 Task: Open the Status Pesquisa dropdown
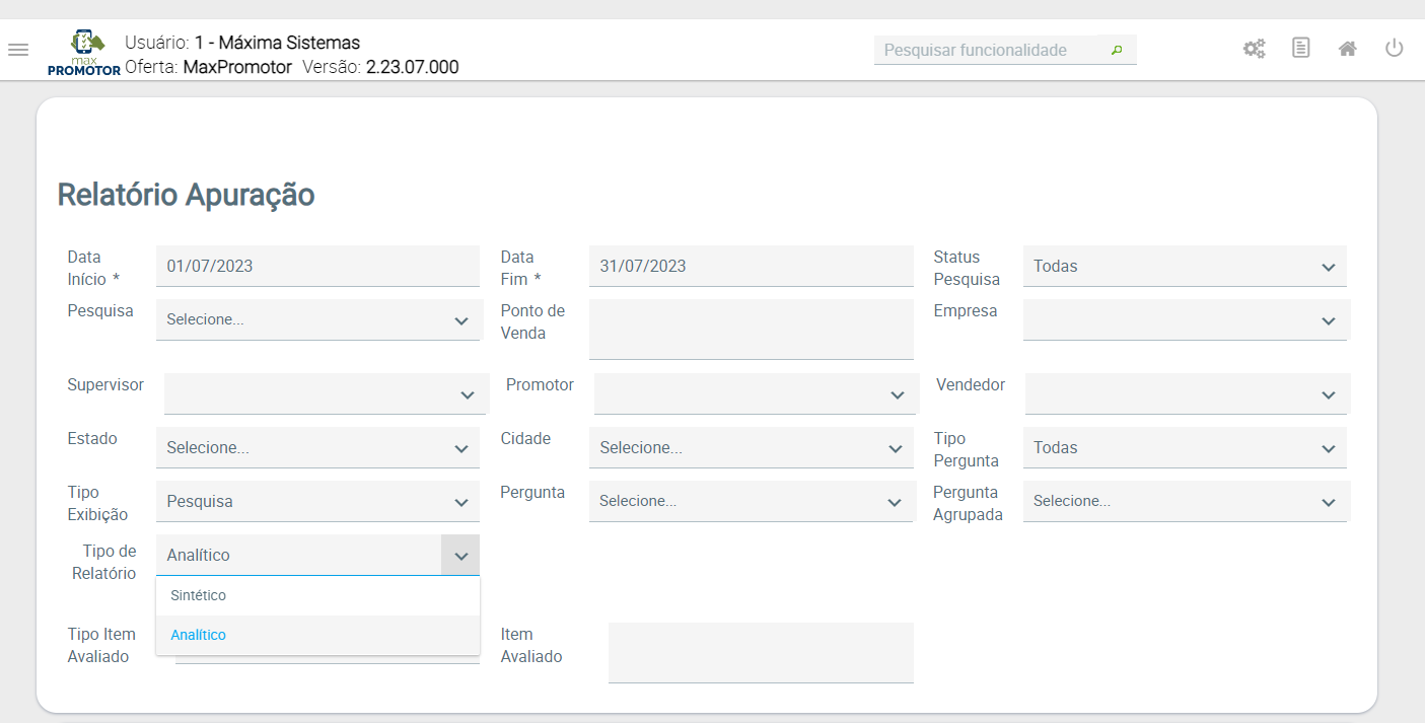click(x=1185, y=266)
